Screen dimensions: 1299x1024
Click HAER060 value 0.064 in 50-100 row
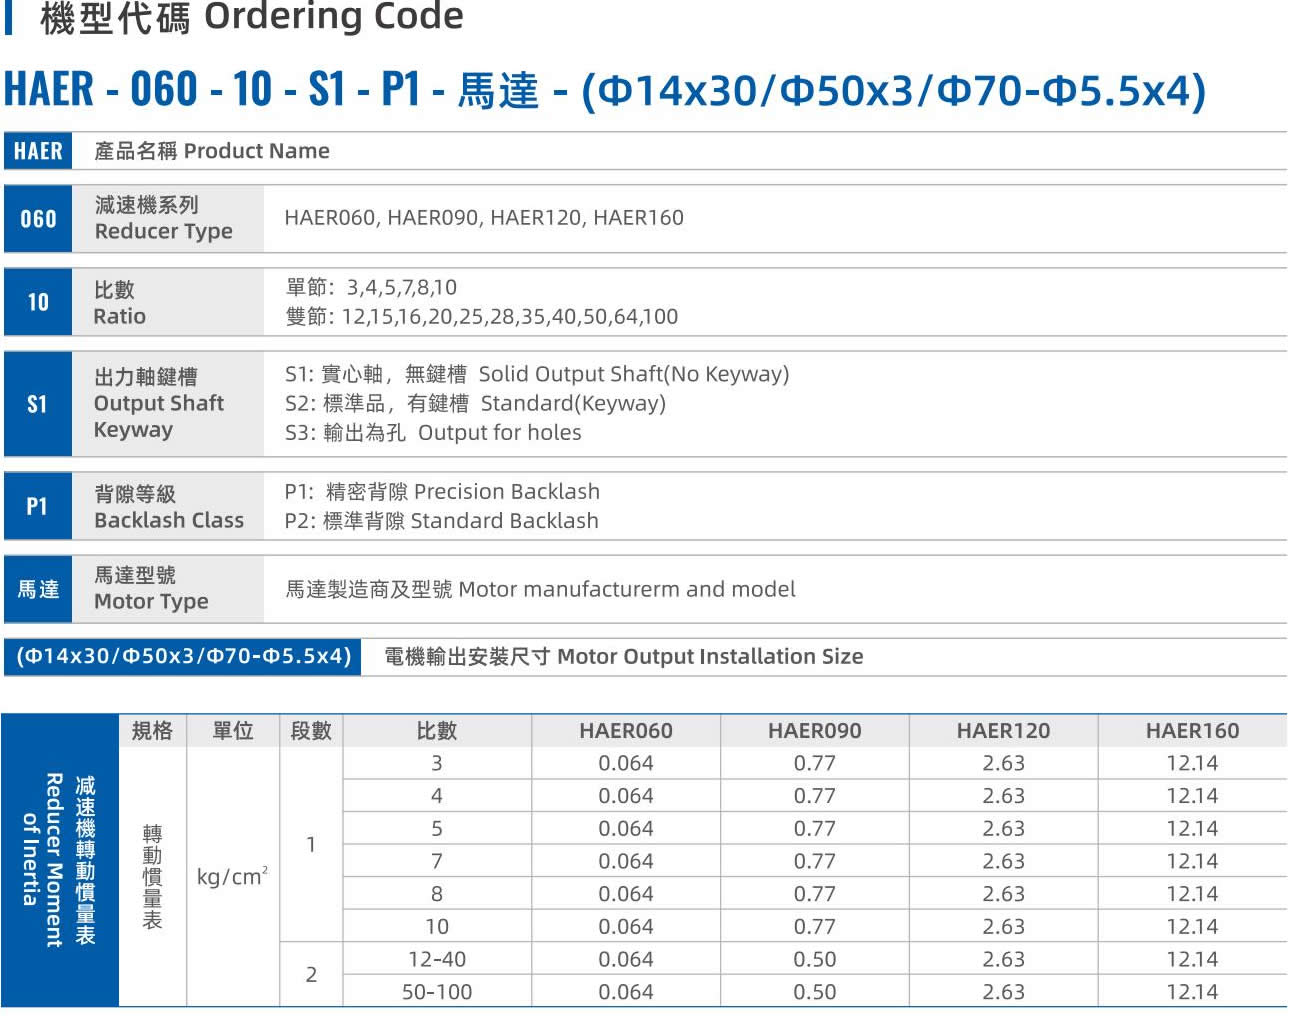(626, 993)
